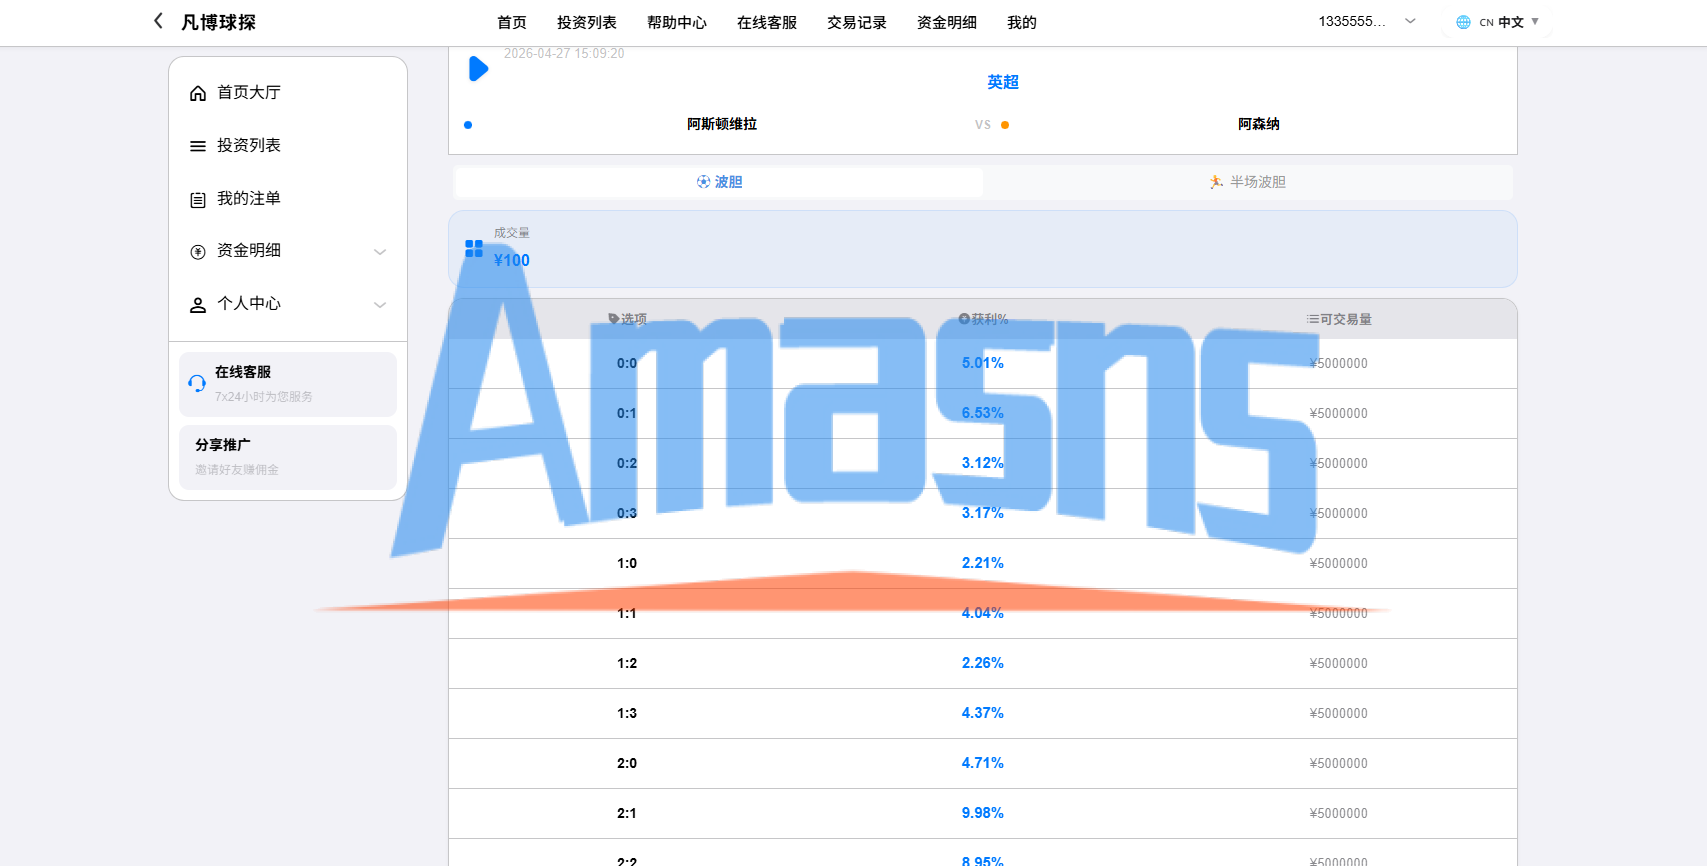Viewport: 1707px width, 866px height.
Task: Select the 1:2 score row
Action: click(983, 664)
